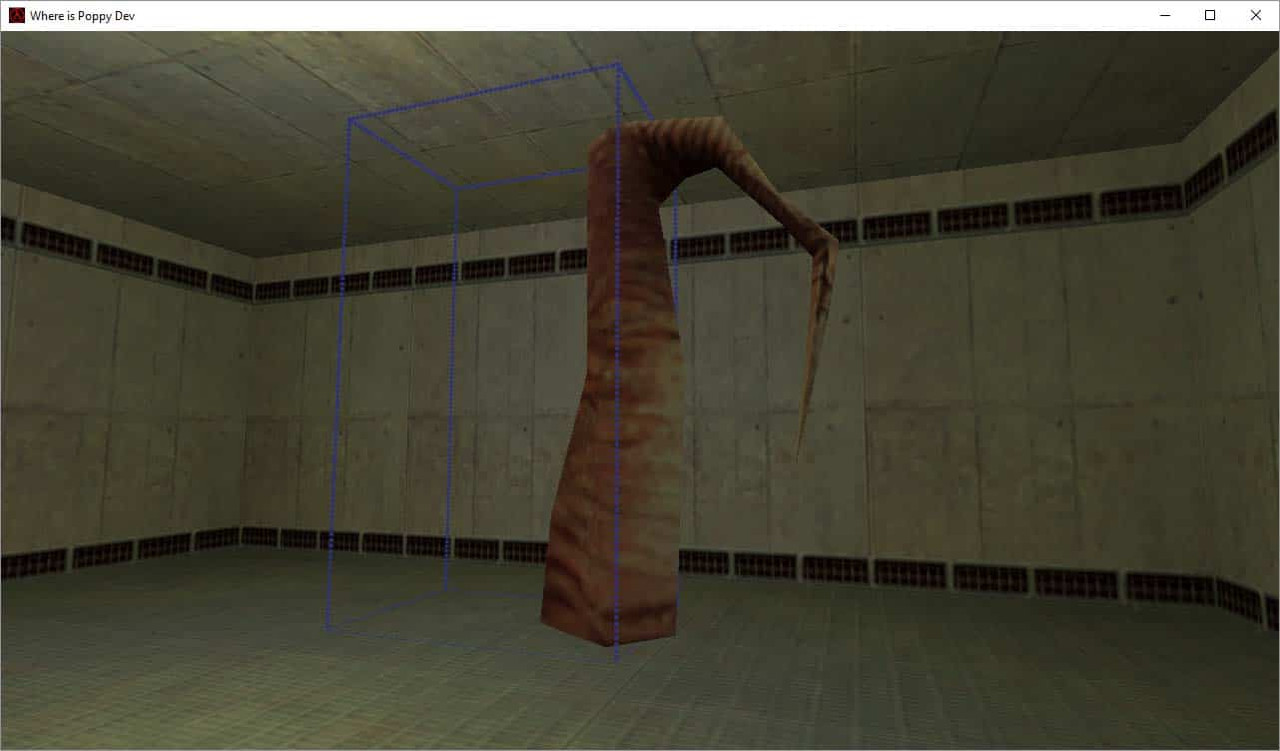This screenshot has height=751, width=1280.
Task: Maximize the Where is Poppy Dev window
Action: pos(1210,15)
